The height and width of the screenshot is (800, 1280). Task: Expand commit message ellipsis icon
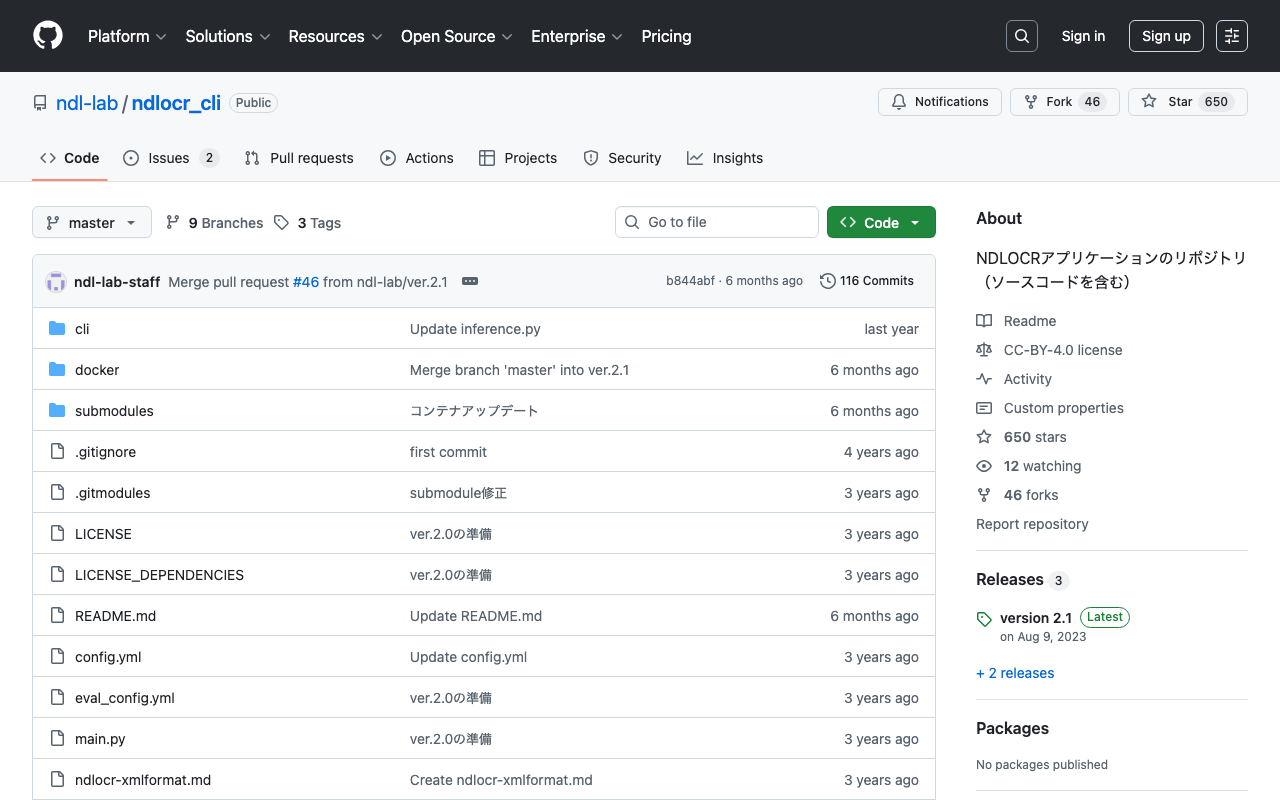coord(470,282)
